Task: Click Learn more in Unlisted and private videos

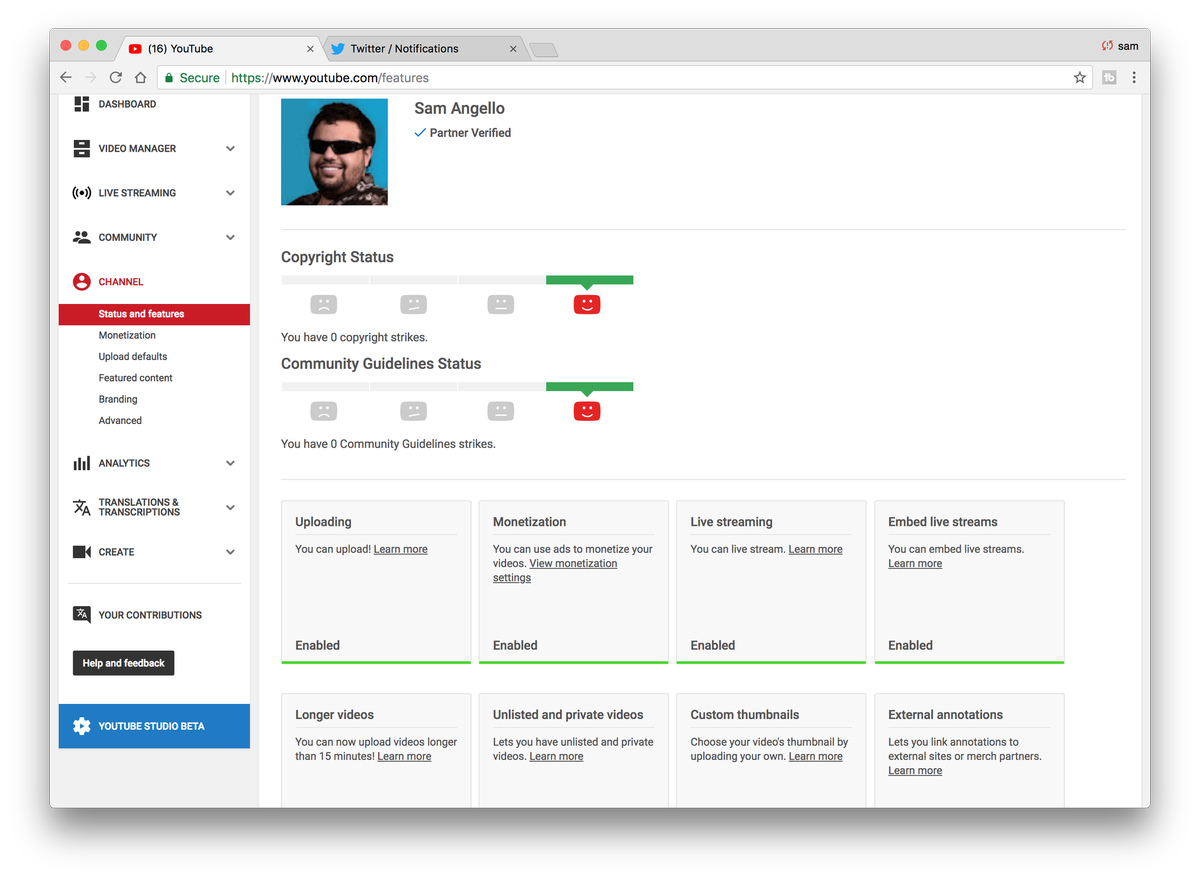Action: [x=556, y=756]
